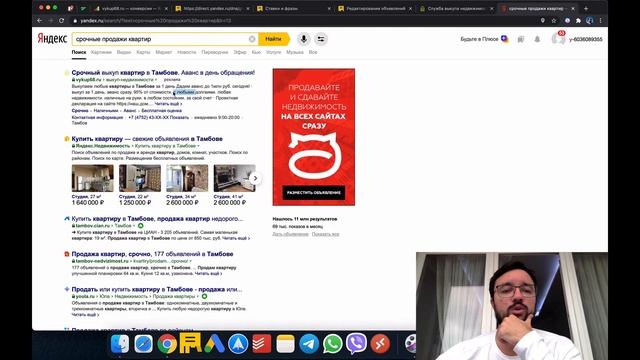Click the yandex.ru address bar

pyautogui.click(x=302, y=20)
